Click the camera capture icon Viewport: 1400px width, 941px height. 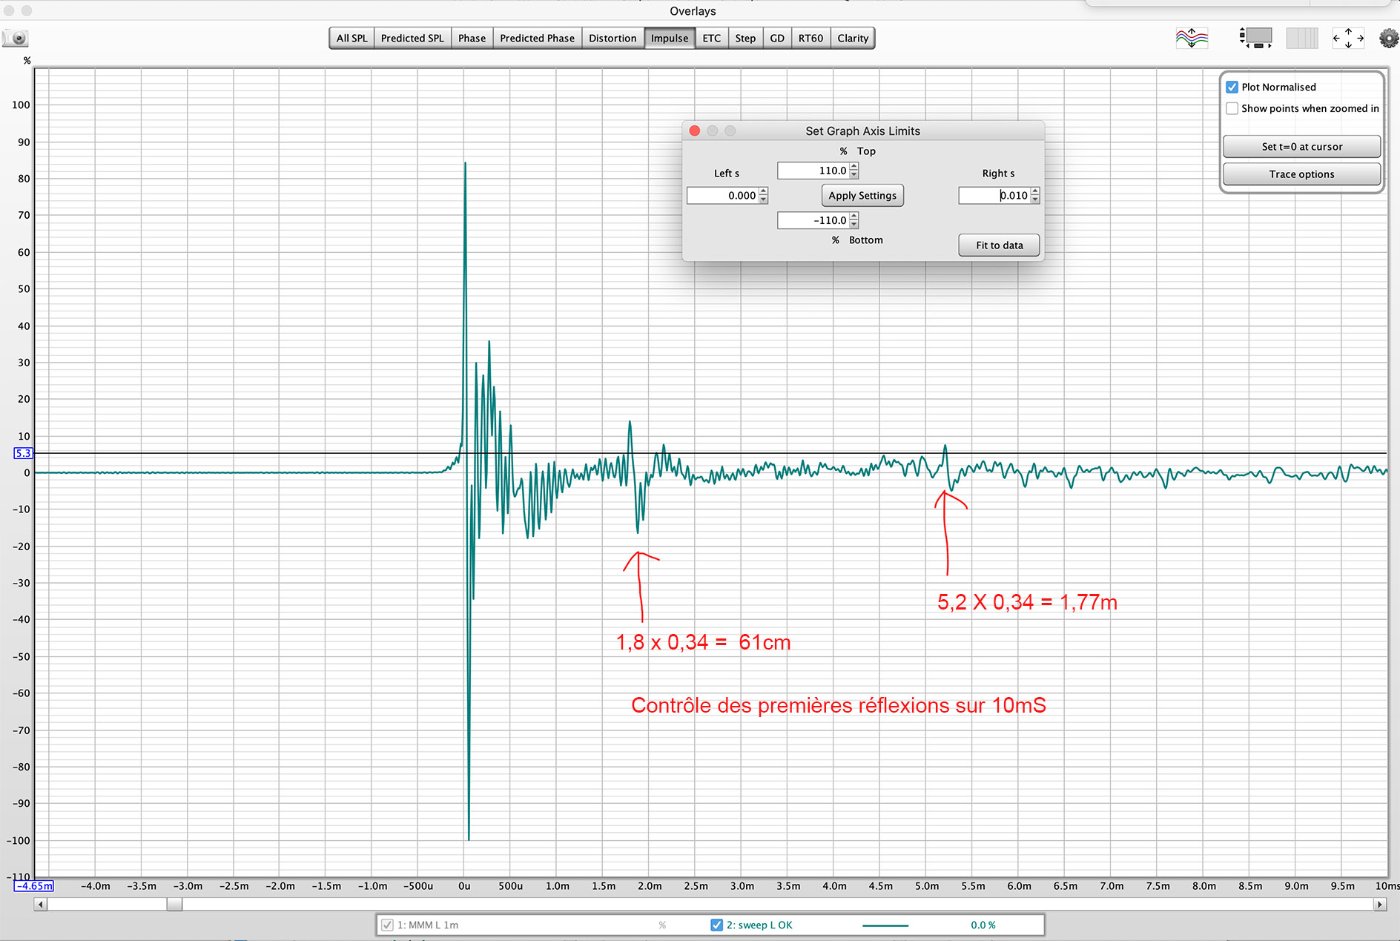pyautogui.click(x=16, y=39)
